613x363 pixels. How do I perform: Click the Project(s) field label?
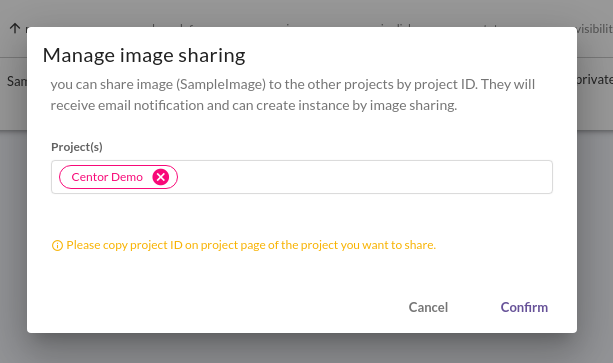(x=77, y=147)
